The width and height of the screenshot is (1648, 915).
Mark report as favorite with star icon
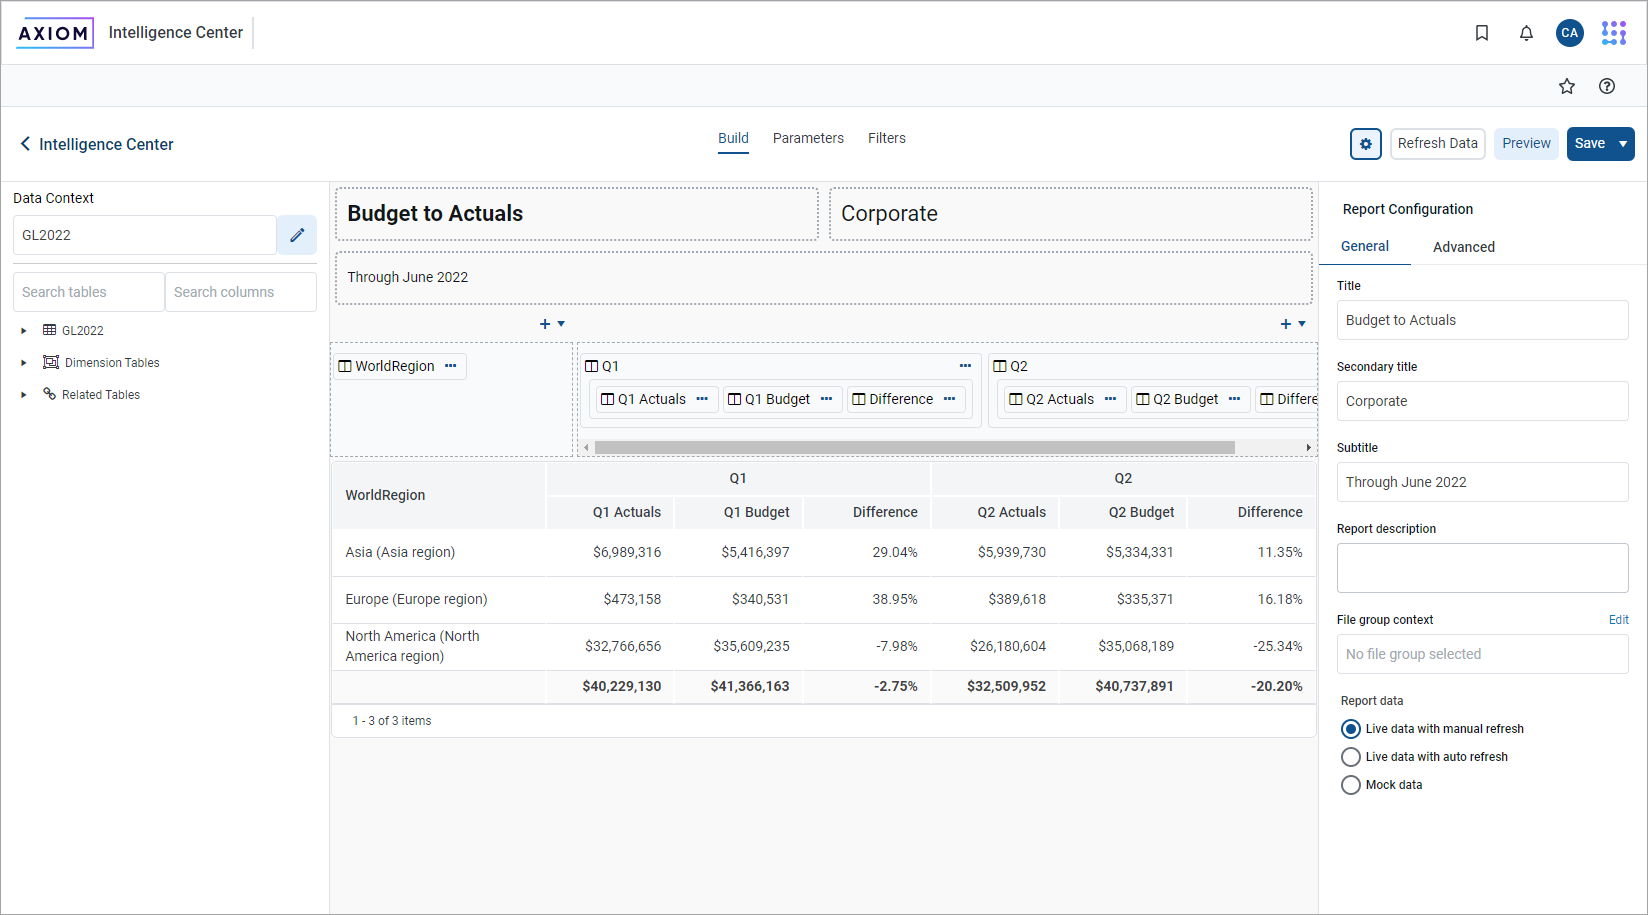pyautogui.click(x=1567, y=86)
